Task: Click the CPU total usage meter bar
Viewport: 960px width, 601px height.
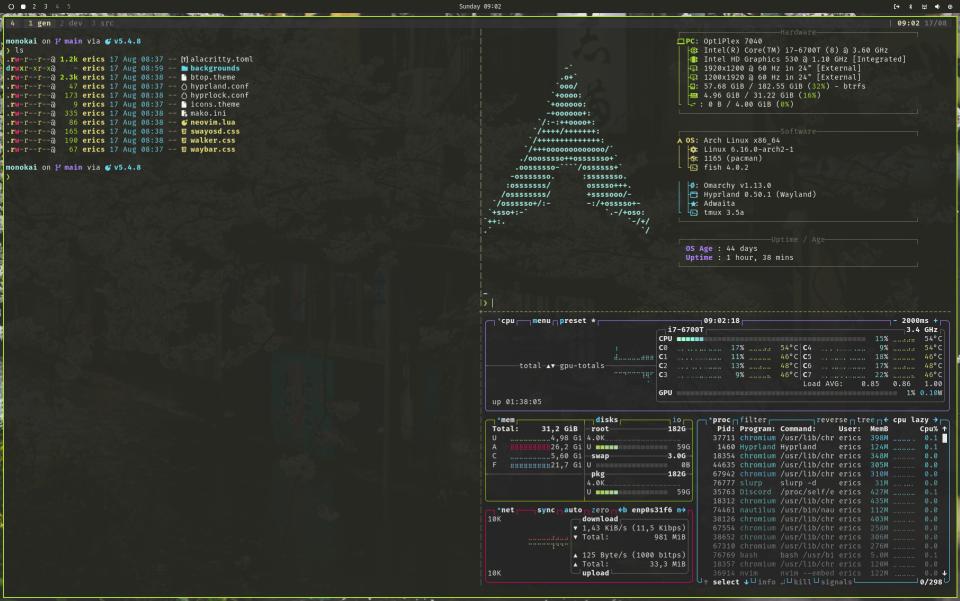Action: [771, 339]
